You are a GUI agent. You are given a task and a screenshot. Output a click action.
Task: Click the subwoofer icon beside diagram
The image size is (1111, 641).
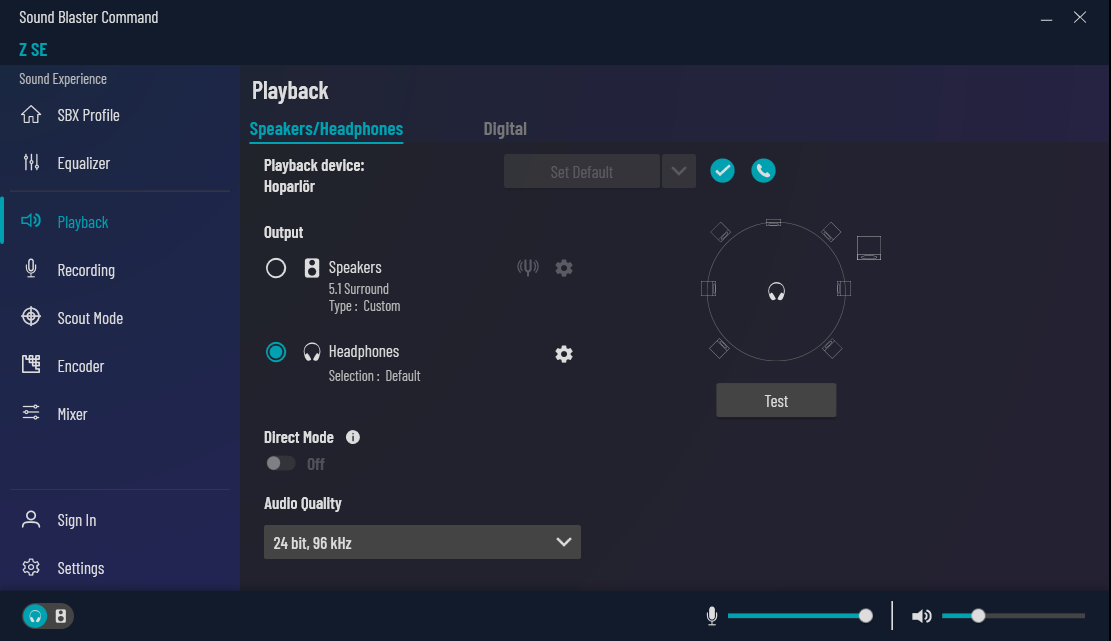(x=869, y=248)
